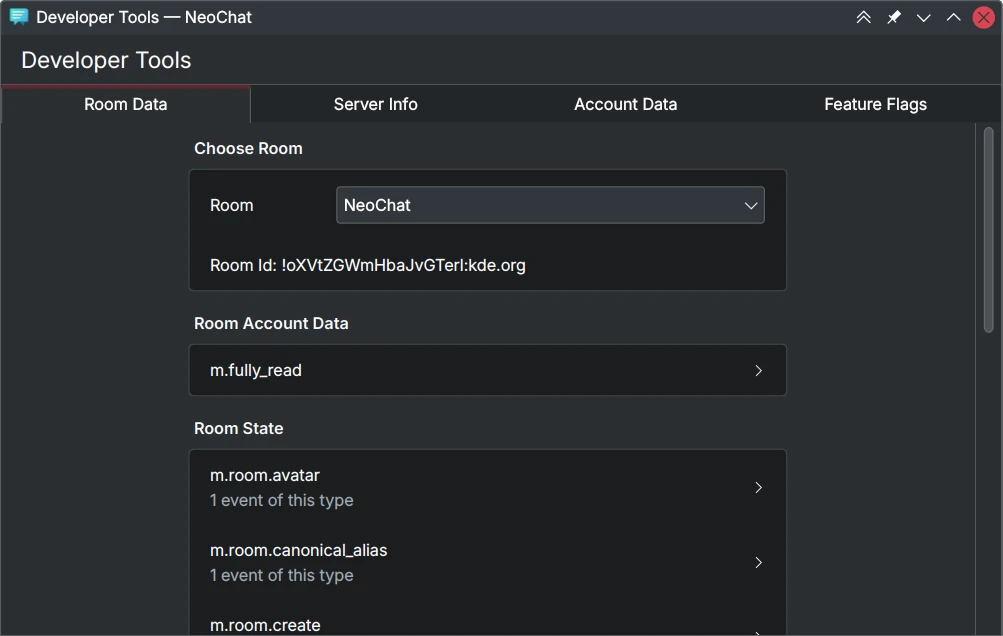The image size is (1003, 636).
Task: Minimize window using down chevron icon
Action: (923, 17)
